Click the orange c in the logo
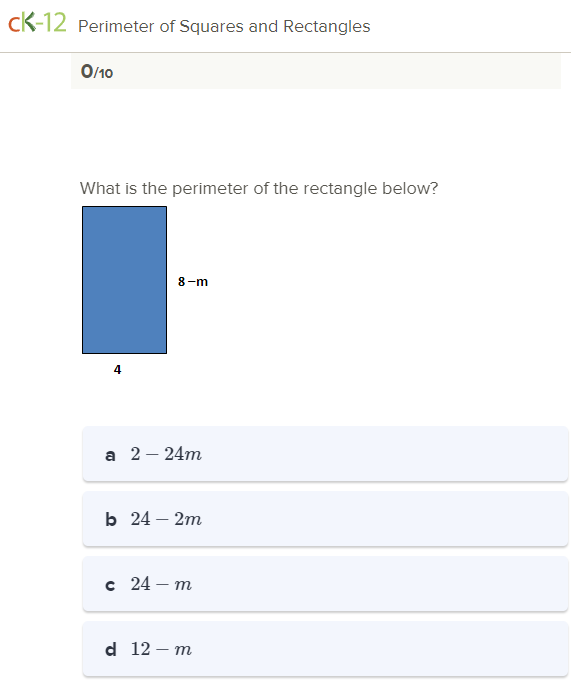The image size is (571, 680). [14, 25]
